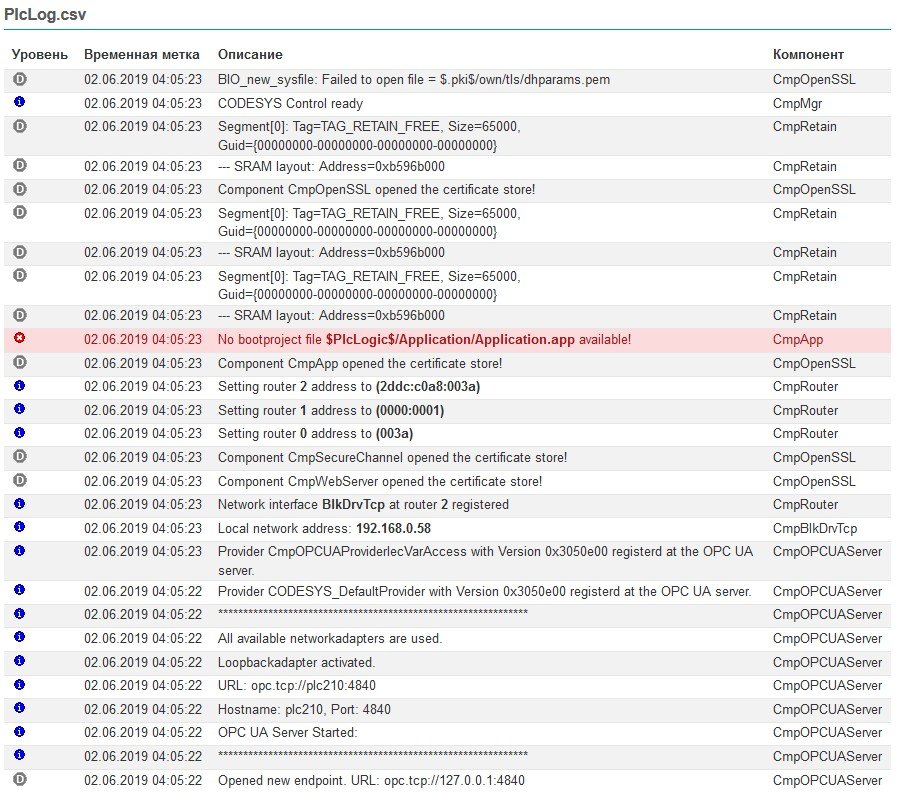Click the 'Временная метка' column header
The image size is (898, 792).
pos(142,55)
